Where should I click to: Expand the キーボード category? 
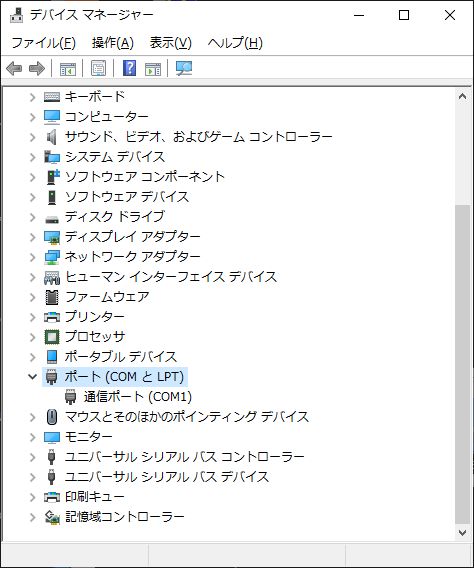click(x=33, y=97)
